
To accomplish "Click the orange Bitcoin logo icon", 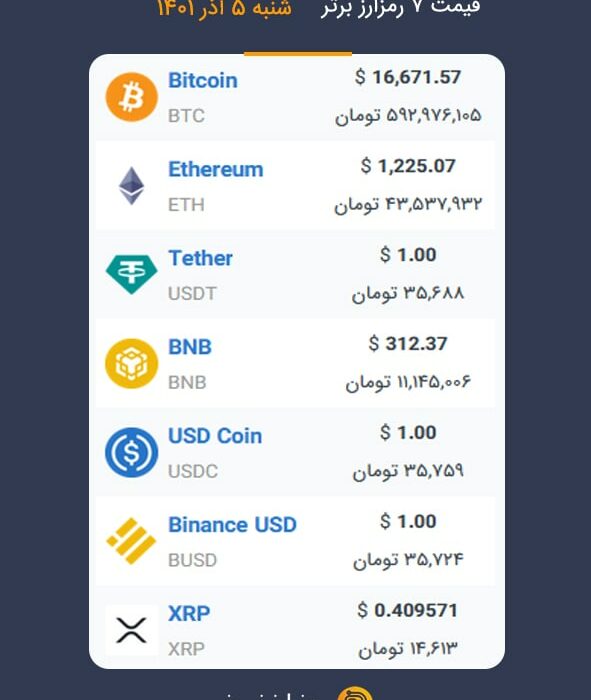I will point(132,97).
